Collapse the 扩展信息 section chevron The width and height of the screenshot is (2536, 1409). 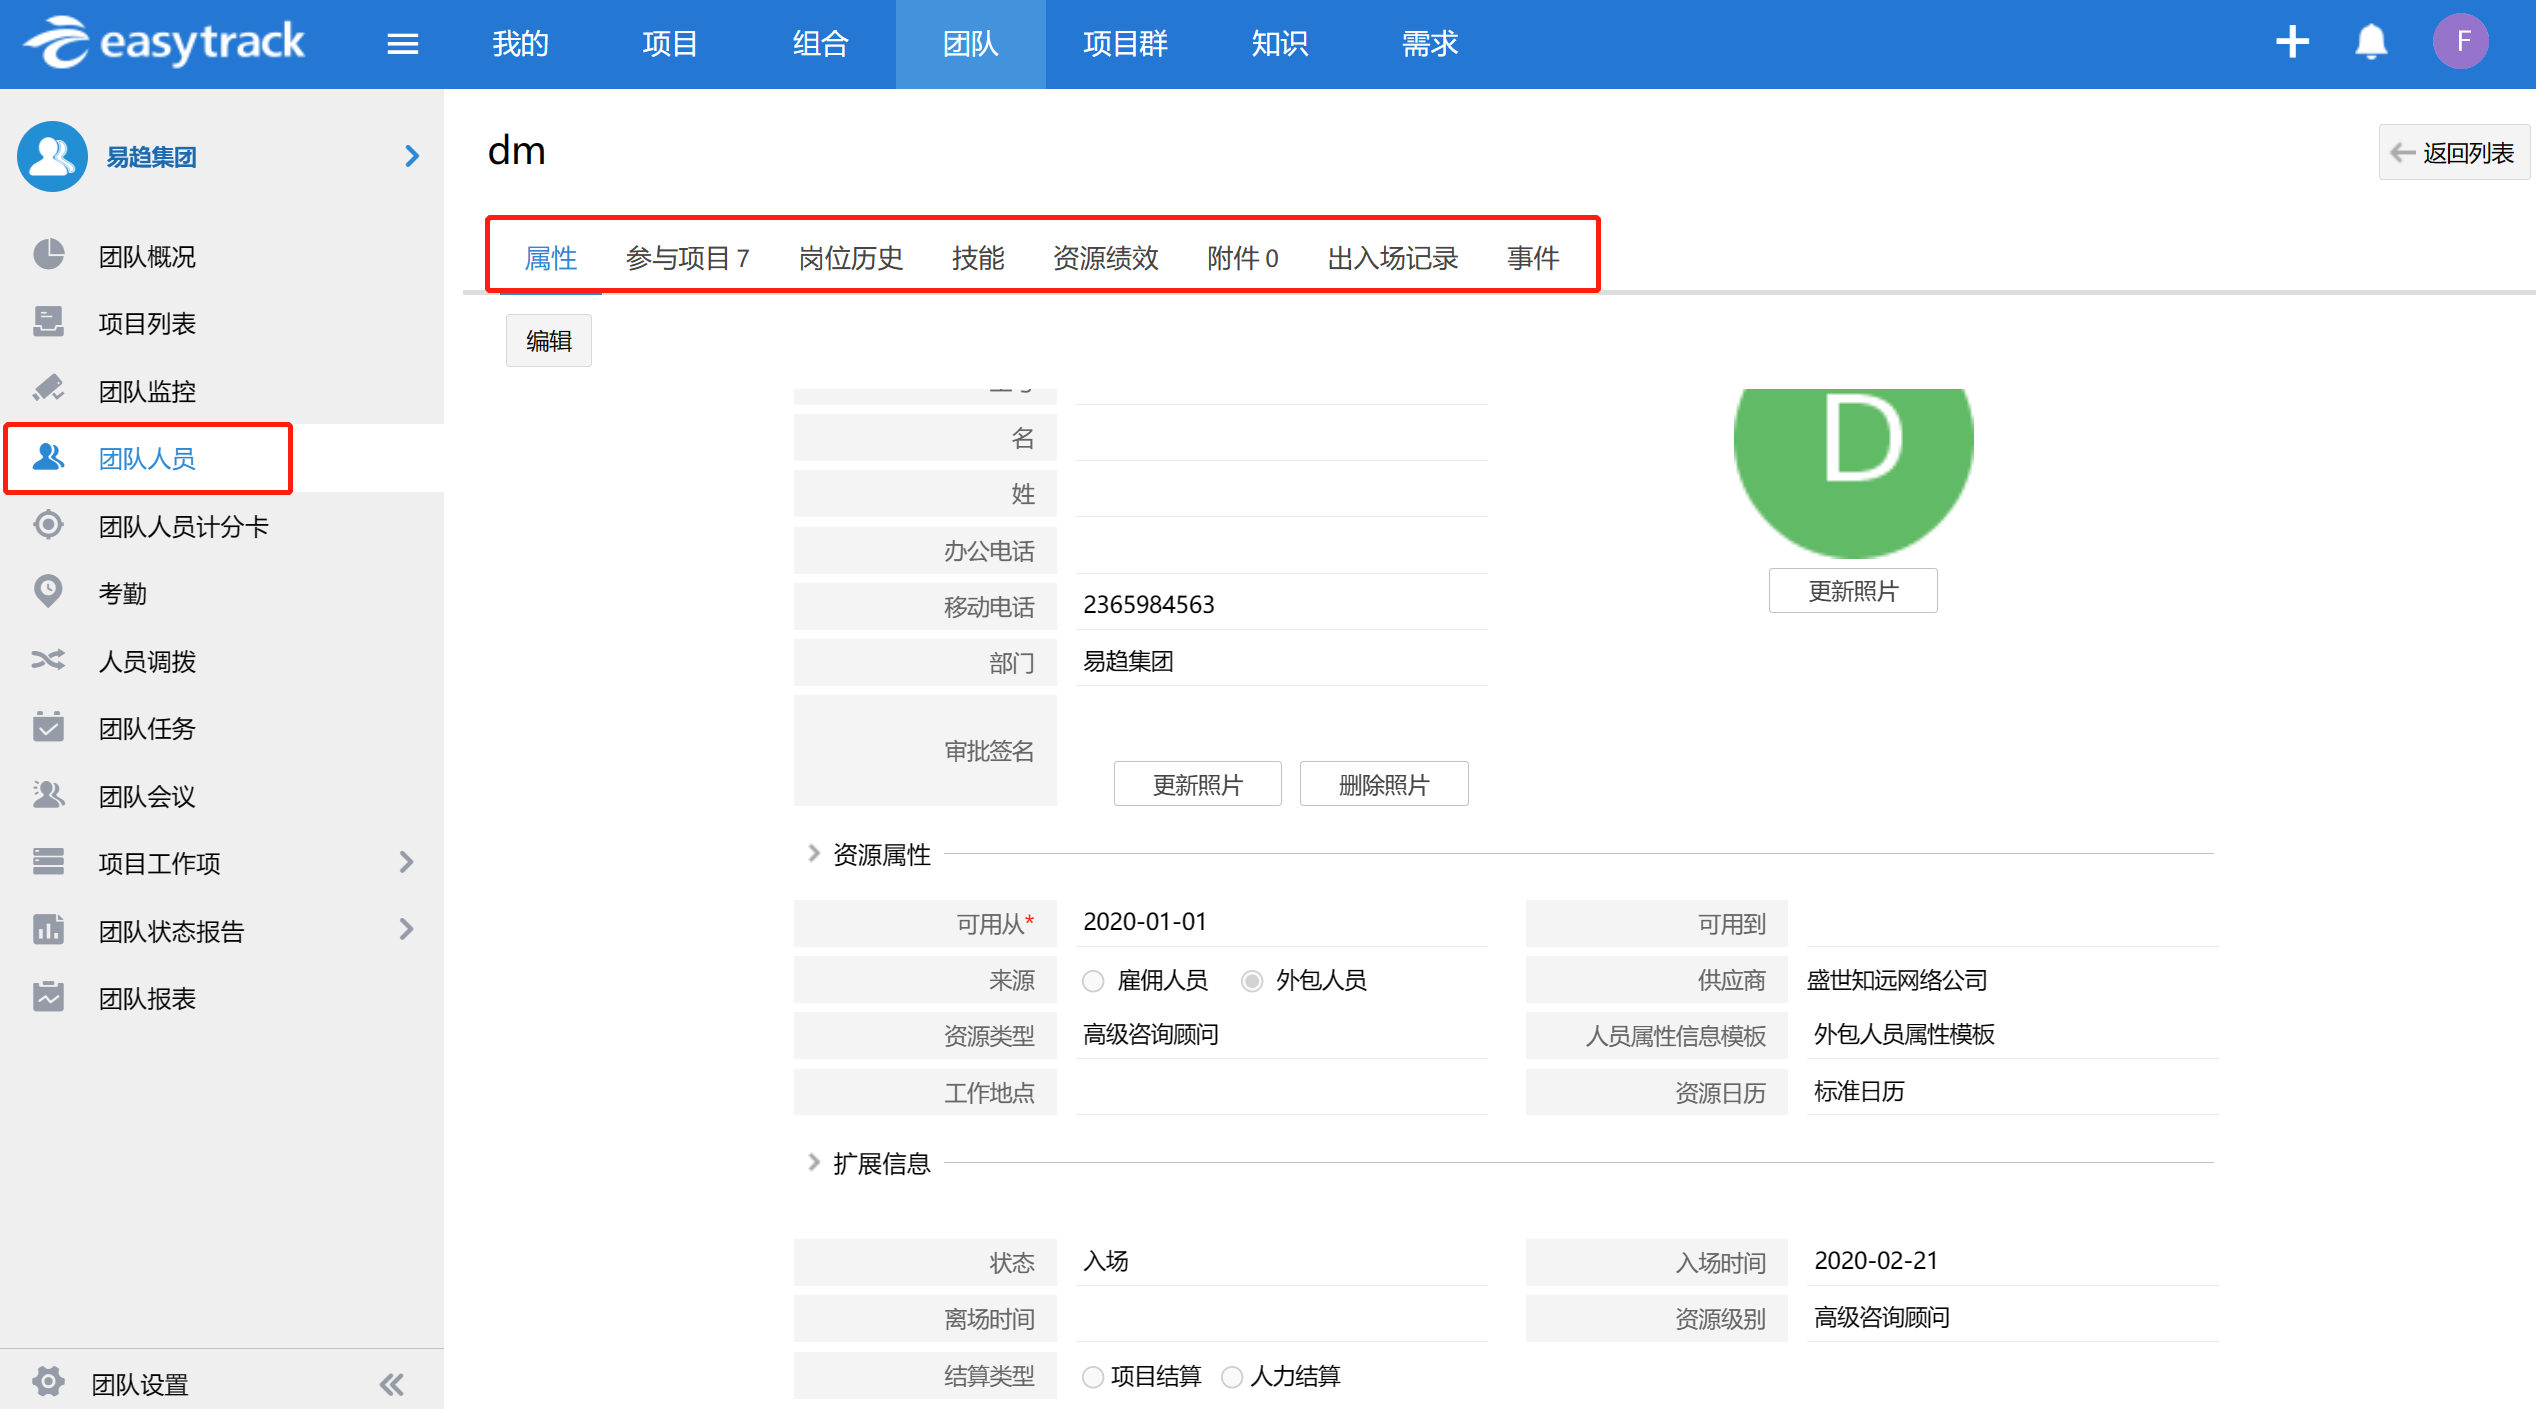coord(814,1162)
